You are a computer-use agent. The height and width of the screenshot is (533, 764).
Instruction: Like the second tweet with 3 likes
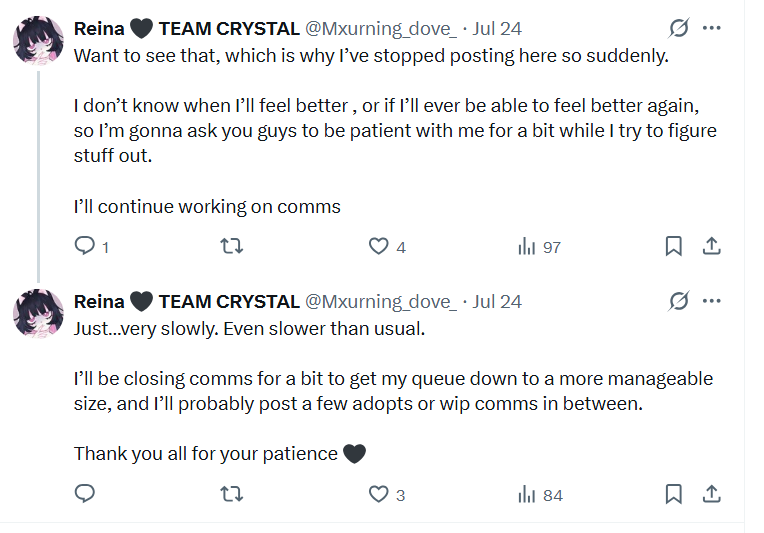click(379, 494)
